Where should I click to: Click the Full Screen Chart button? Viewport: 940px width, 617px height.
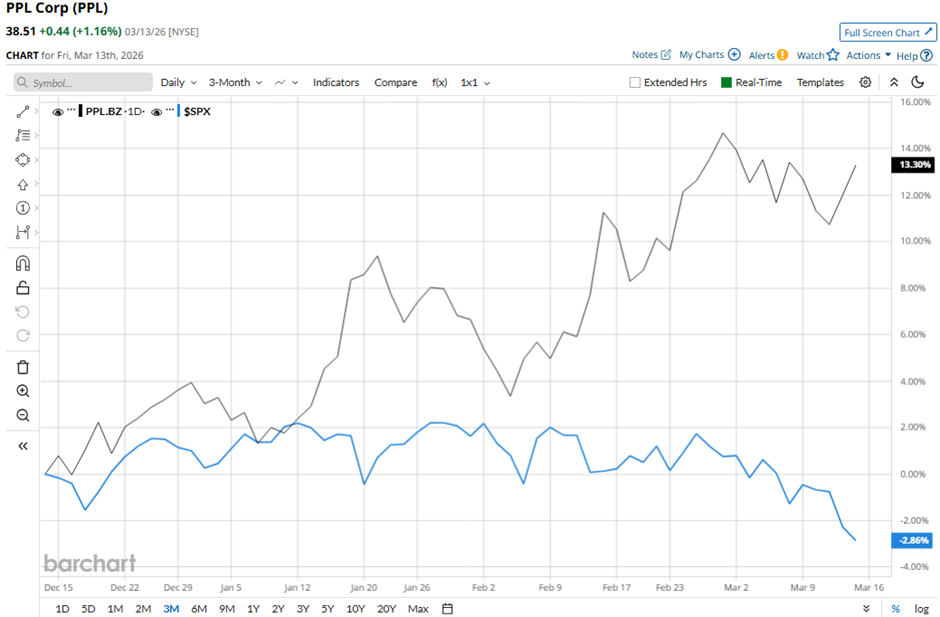(x=886, y=33)
